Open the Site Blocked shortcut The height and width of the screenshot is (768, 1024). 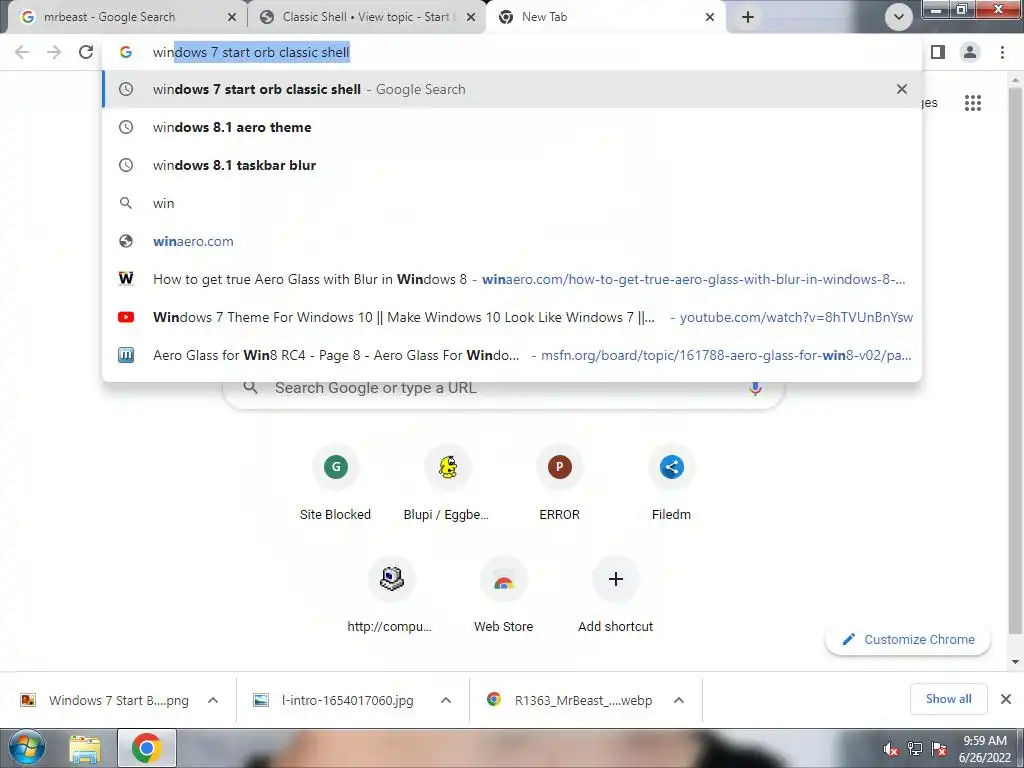pos(336,483)
